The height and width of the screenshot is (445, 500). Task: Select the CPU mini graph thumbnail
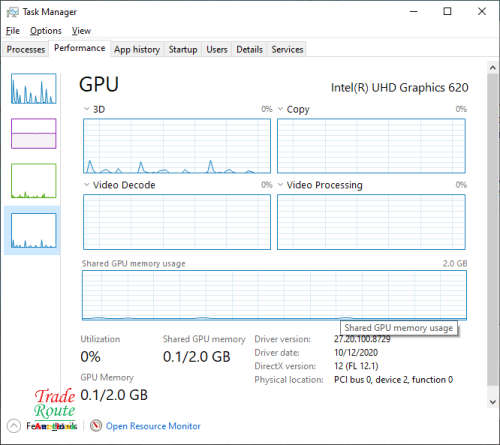coord(33,89)
